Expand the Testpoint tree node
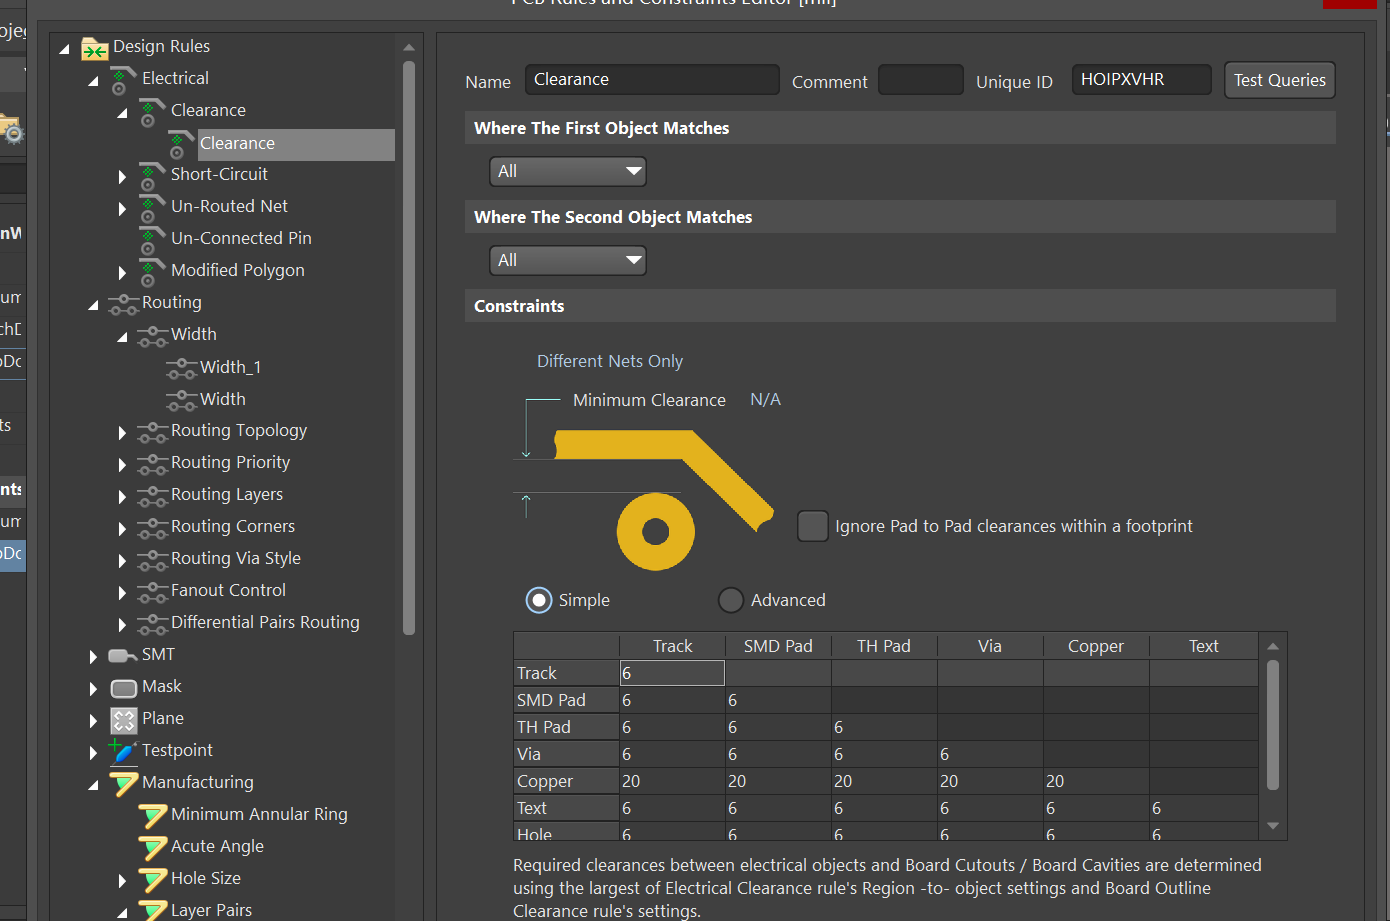 click(x=93, y=753)
